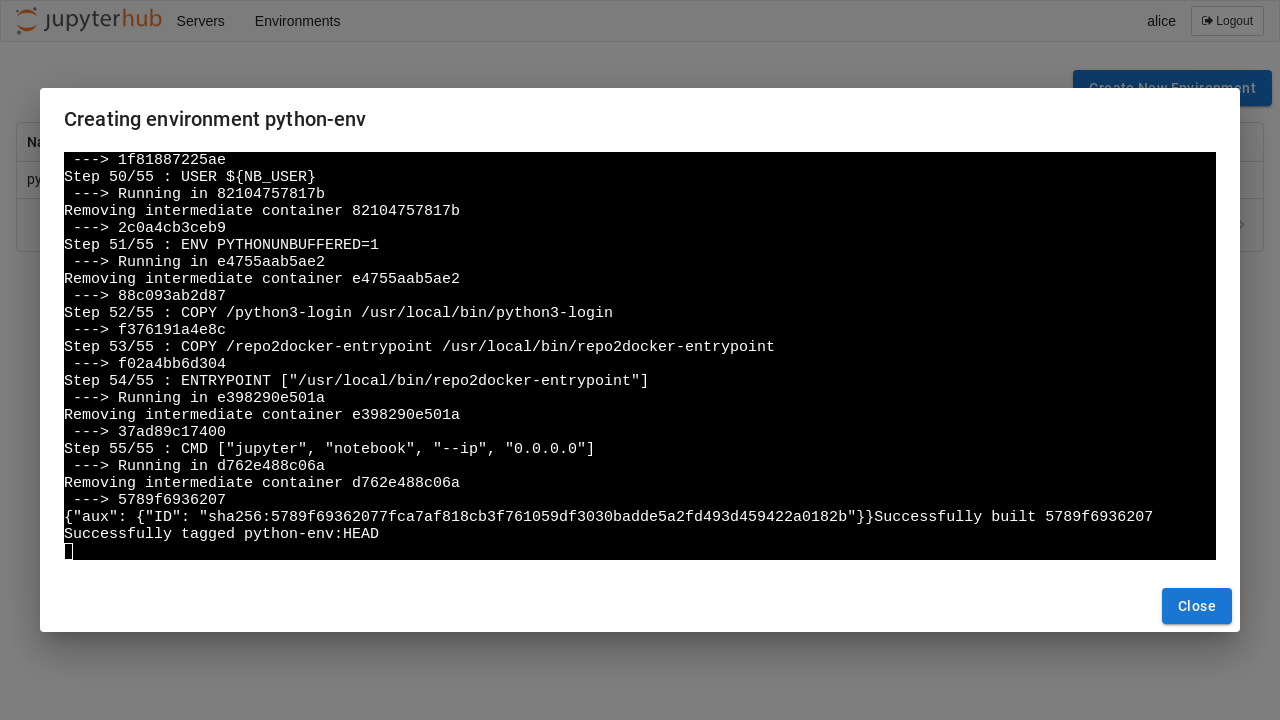Click the Step 55/55 CMD log line
The image size is (1280, 720).
tap(329, 449)
